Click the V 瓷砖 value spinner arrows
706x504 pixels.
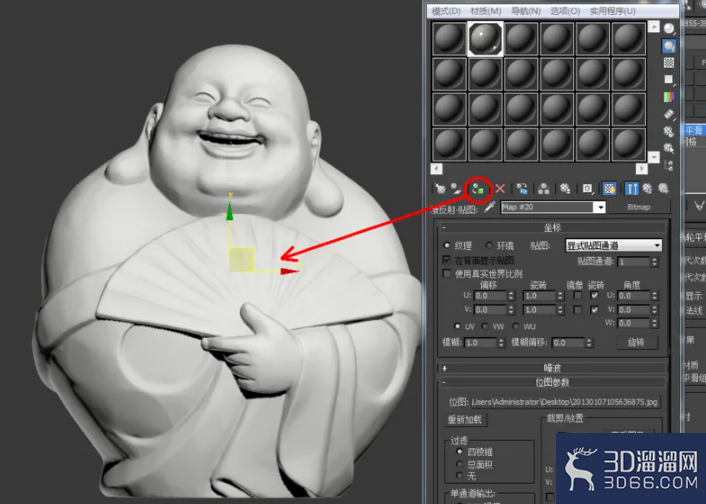click(x=560, y=310)
